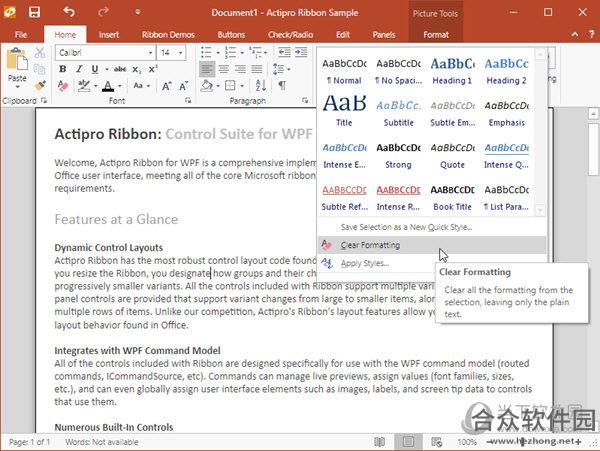Open the Check/Radio tab

(290, 34)
